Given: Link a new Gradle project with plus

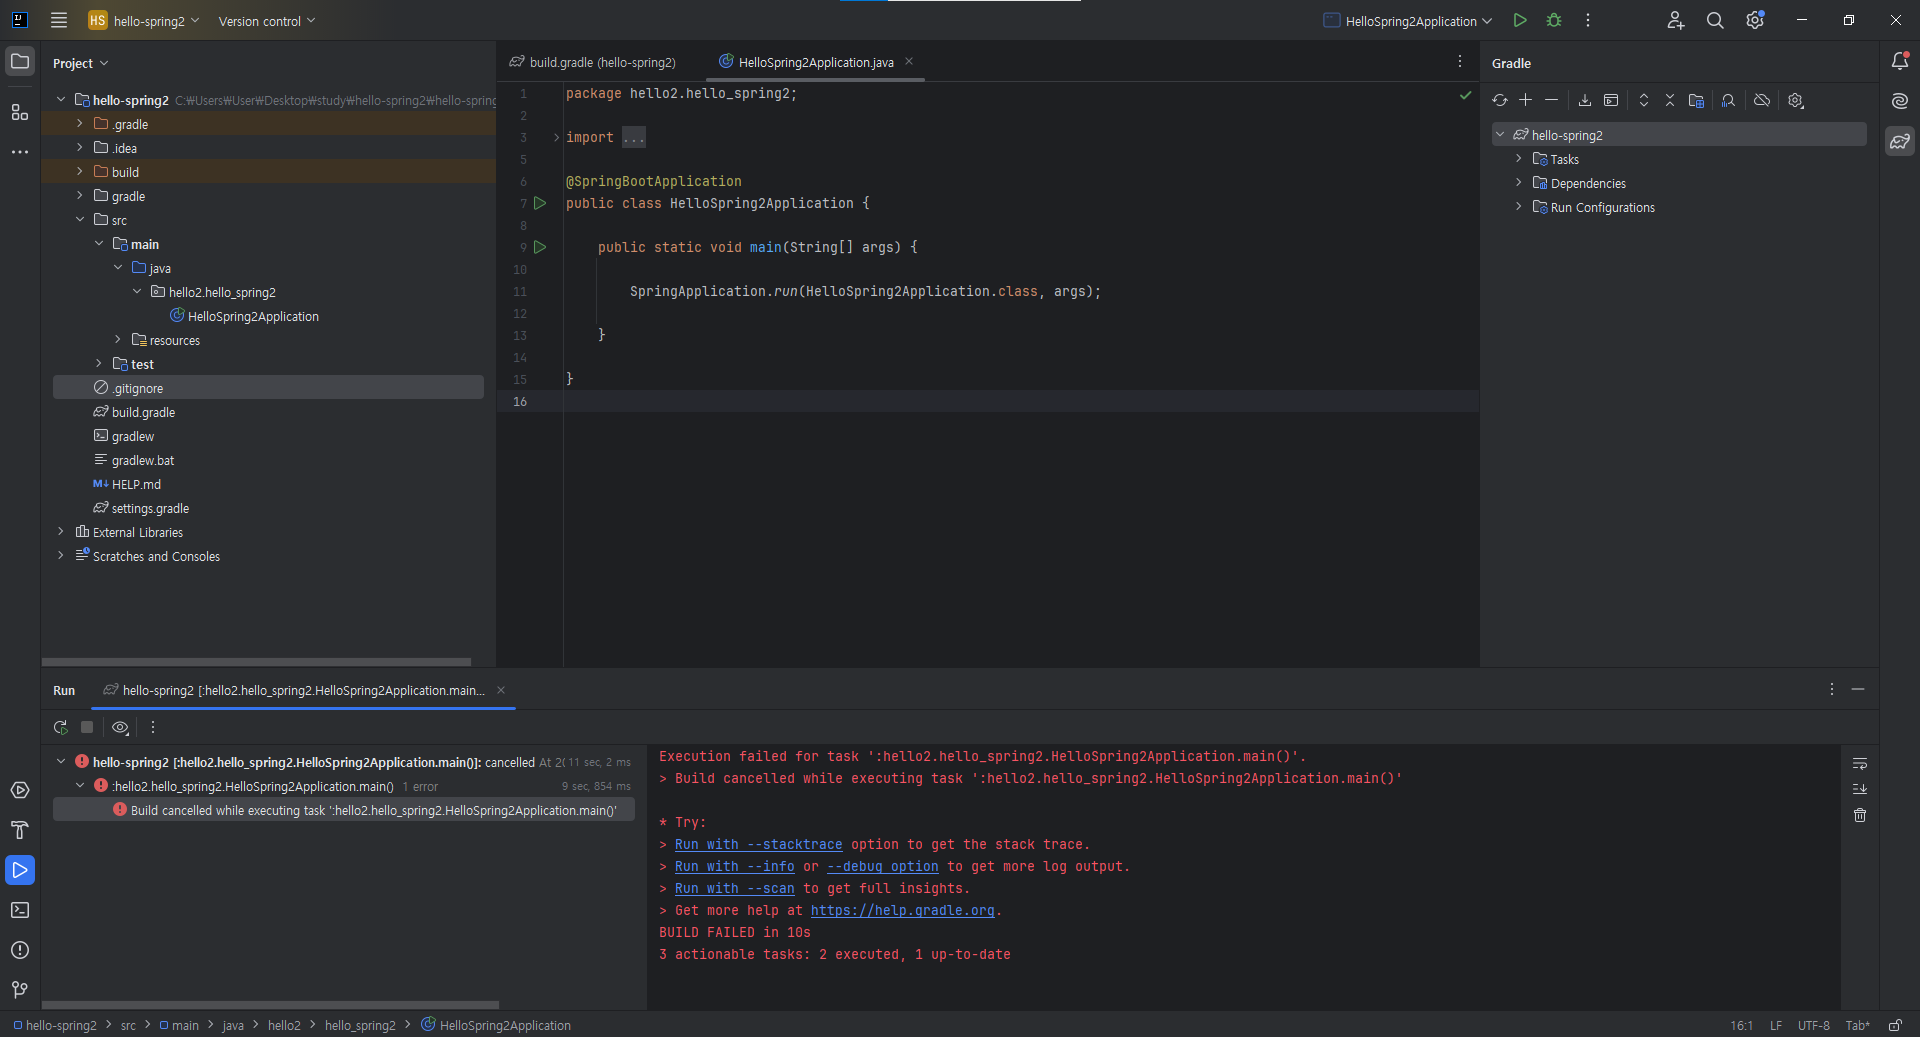Looking at the screenshot, I should (x=1526, y=100).
